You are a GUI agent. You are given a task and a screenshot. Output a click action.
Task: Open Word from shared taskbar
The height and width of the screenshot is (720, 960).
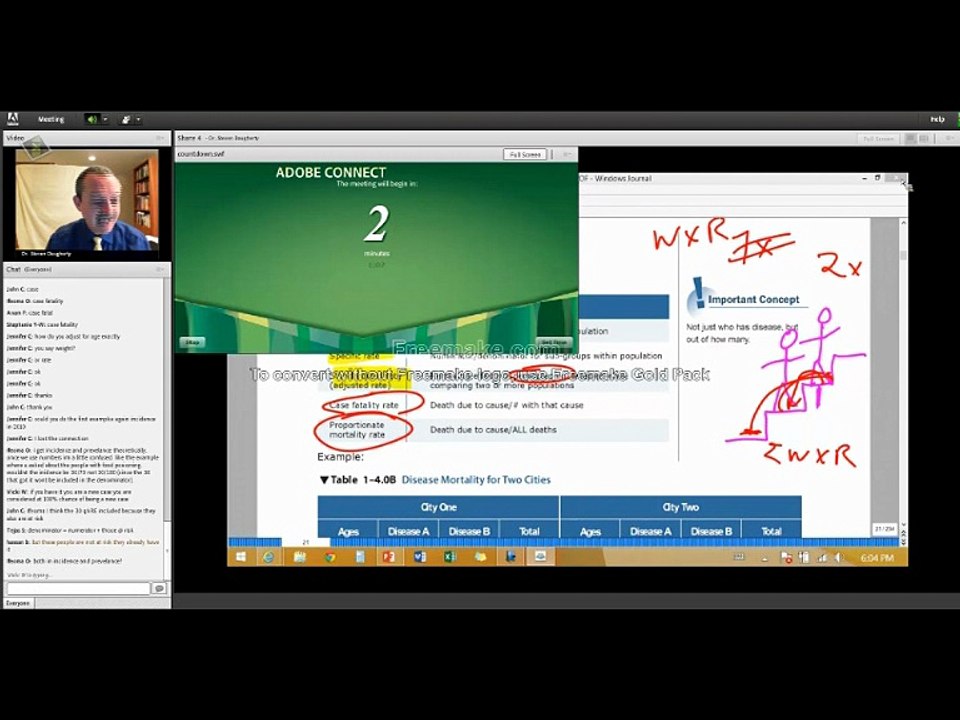(x=419, y=557)
